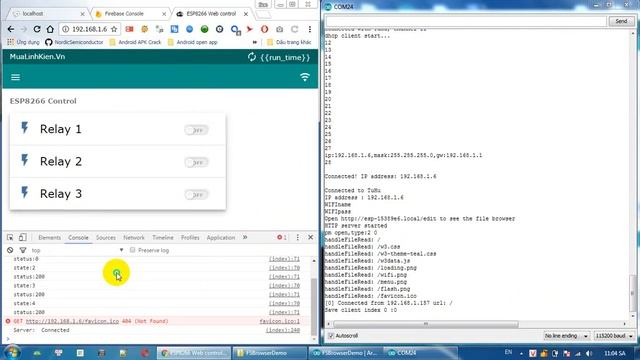Focus the DevTools console prompt line
The height and width of the screenshot is (360, 640).
point(159,339)
